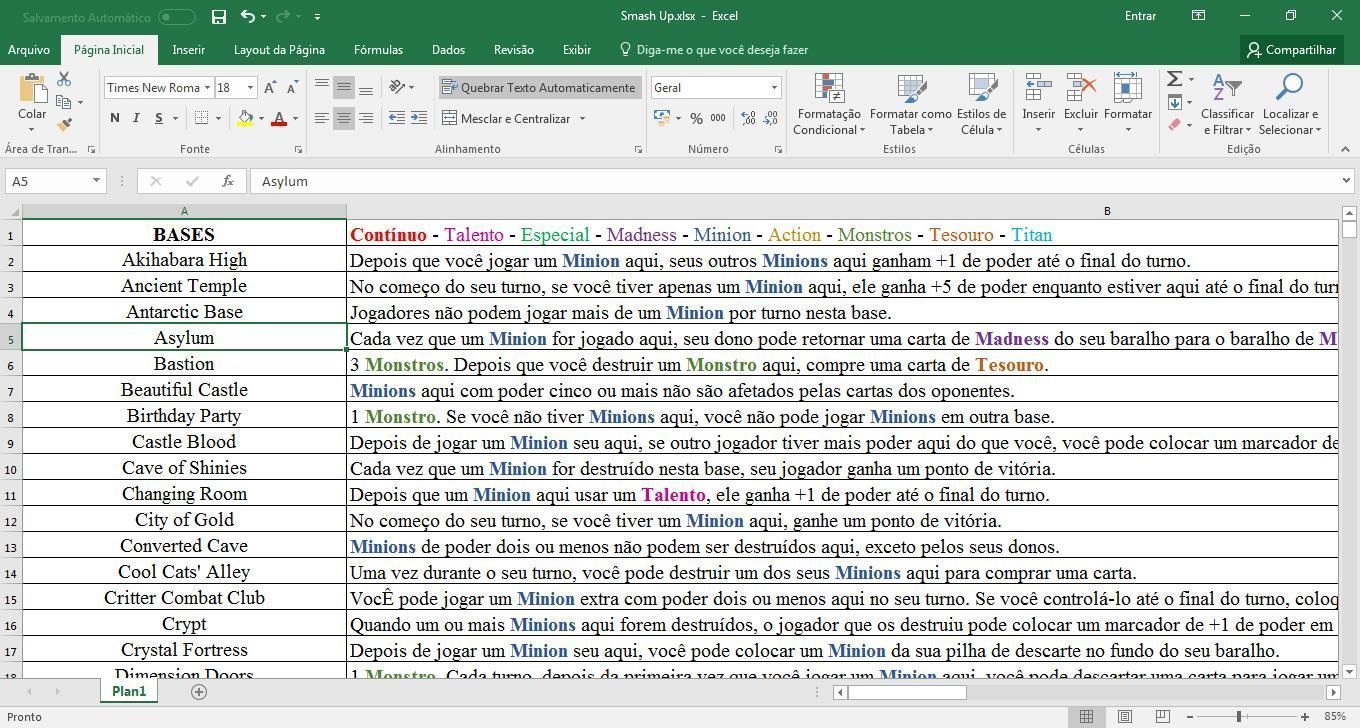The image size is (1360, 728).
Task: Expand the Geral number format dropdown
Action: (773, 88)
